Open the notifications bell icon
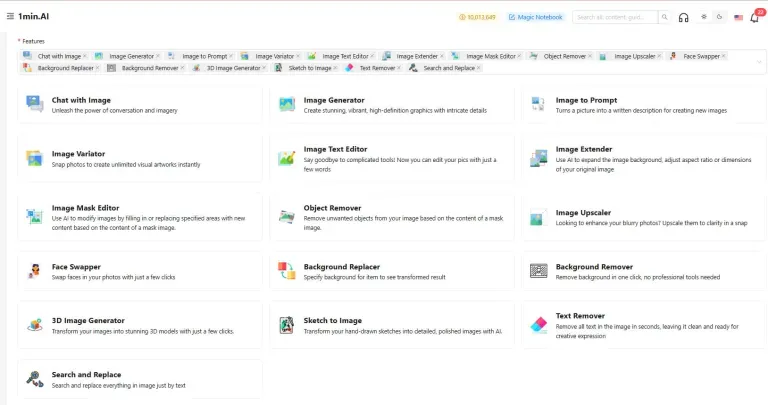This screenshot has height=405, width=768. [x=754, y=18]
